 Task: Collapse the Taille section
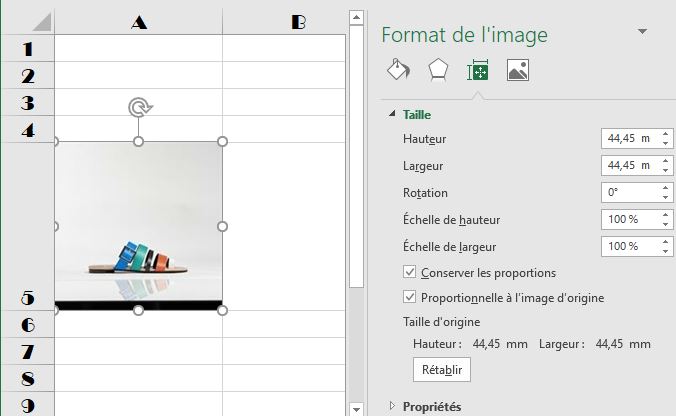(x=392, y=114)
